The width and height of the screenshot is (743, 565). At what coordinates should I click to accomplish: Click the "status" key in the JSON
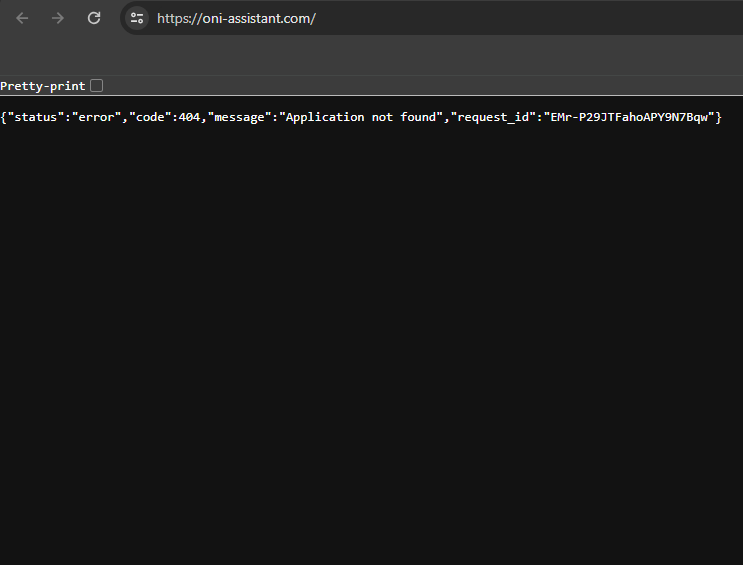(x=36, y=117)
